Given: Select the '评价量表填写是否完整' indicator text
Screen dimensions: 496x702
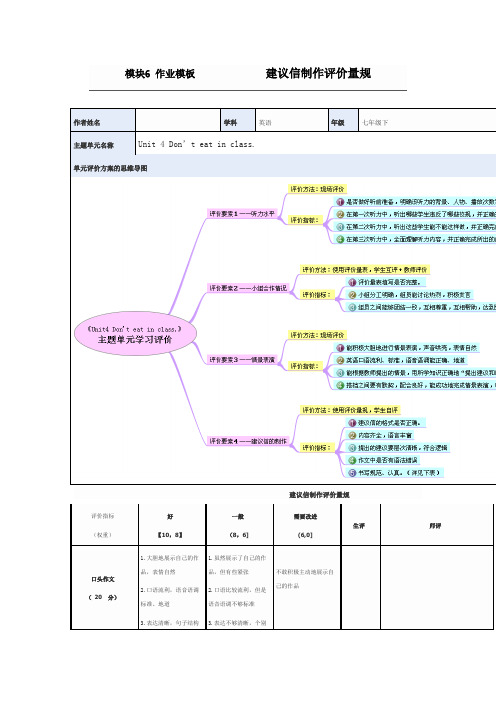Looking at the screenshot, I should point(389,282).
